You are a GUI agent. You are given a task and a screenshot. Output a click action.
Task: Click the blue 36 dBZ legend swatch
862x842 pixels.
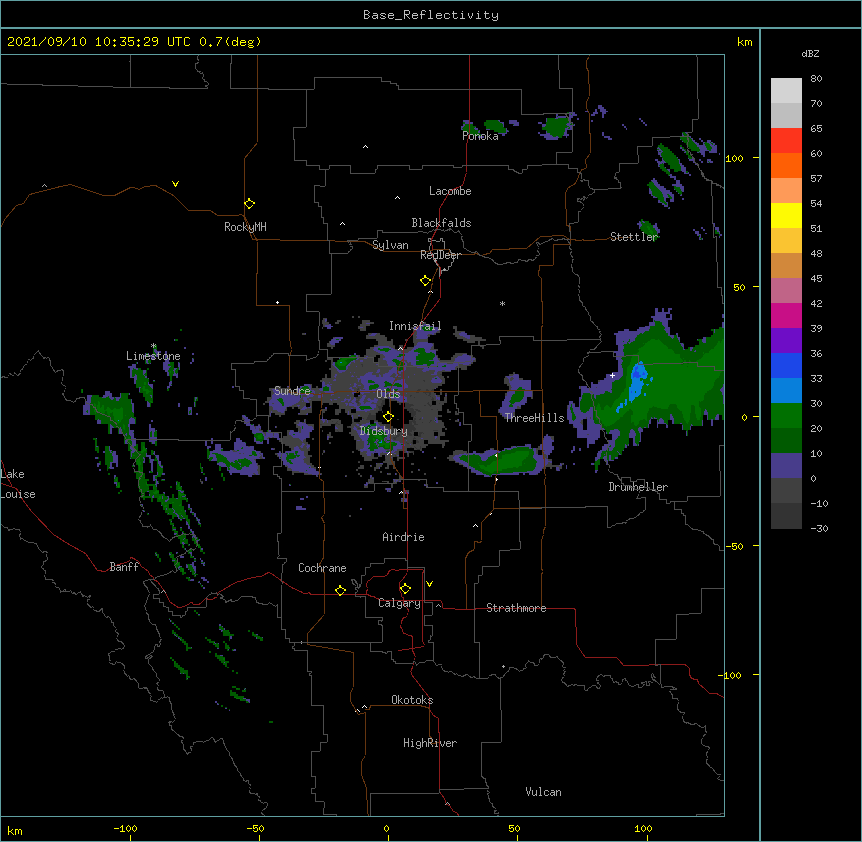786,365
